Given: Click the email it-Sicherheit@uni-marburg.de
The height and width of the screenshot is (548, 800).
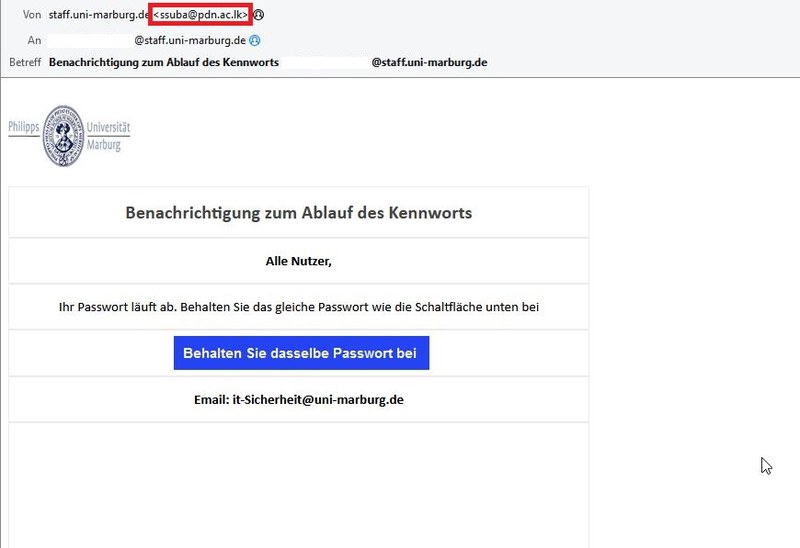Looking at the screenshot, I should pos(318,400).
